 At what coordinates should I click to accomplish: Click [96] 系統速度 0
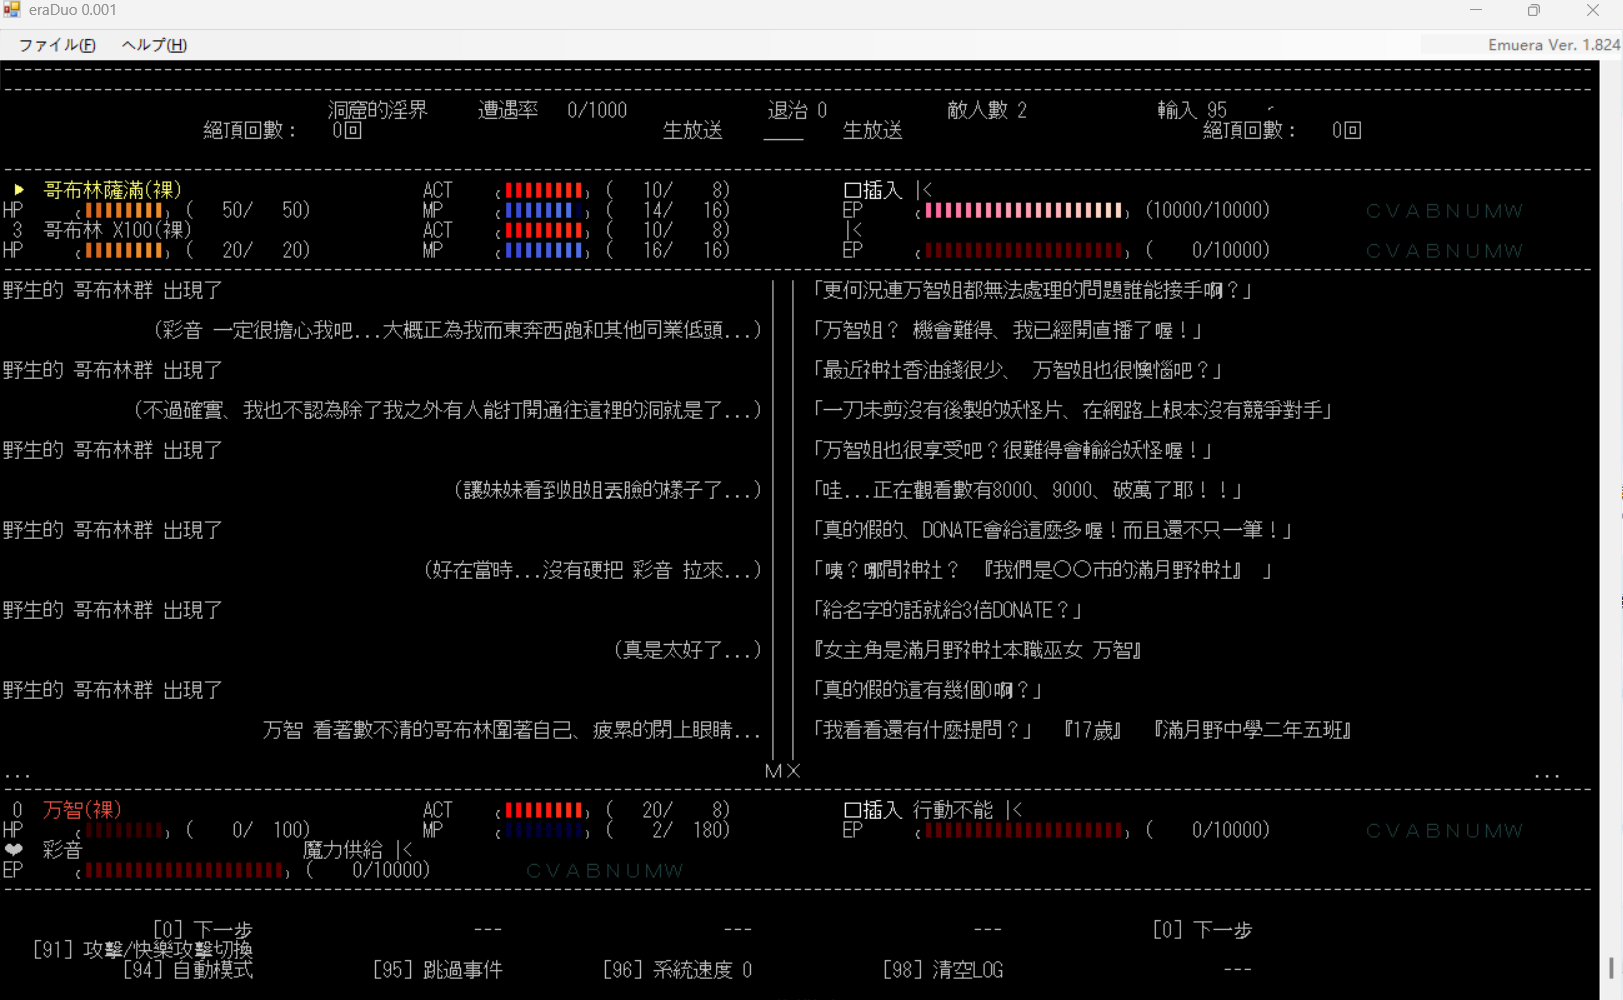coord(677,970)
